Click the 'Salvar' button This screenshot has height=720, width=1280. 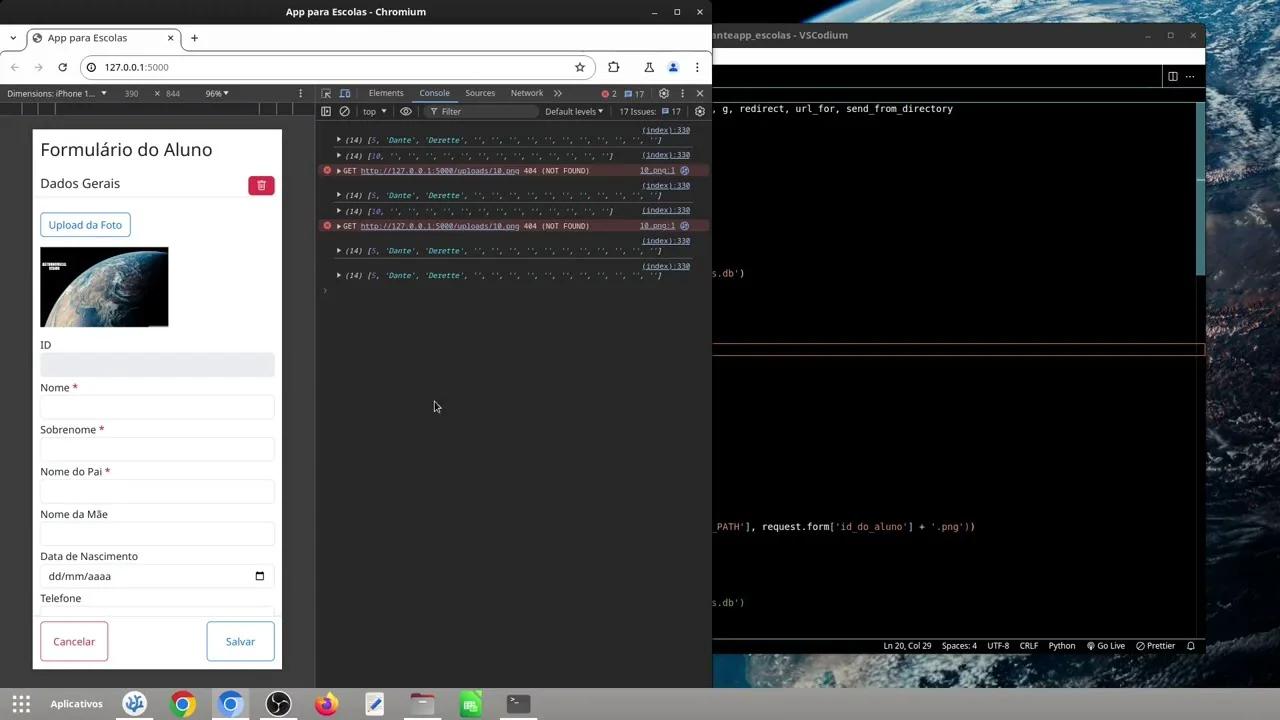pos(240,641)
